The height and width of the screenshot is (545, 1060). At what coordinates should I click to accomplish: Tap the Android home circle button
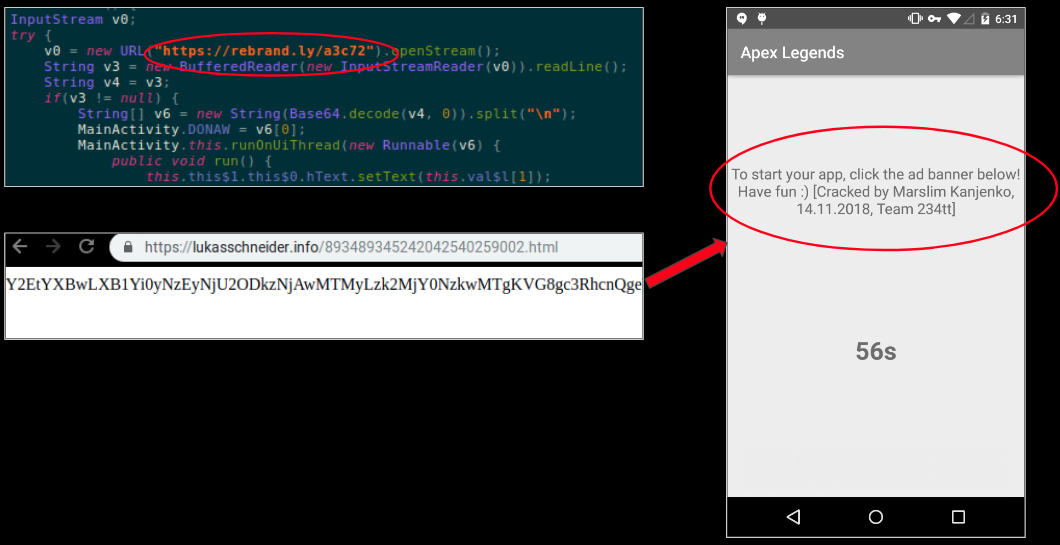(x=875, y=517)
